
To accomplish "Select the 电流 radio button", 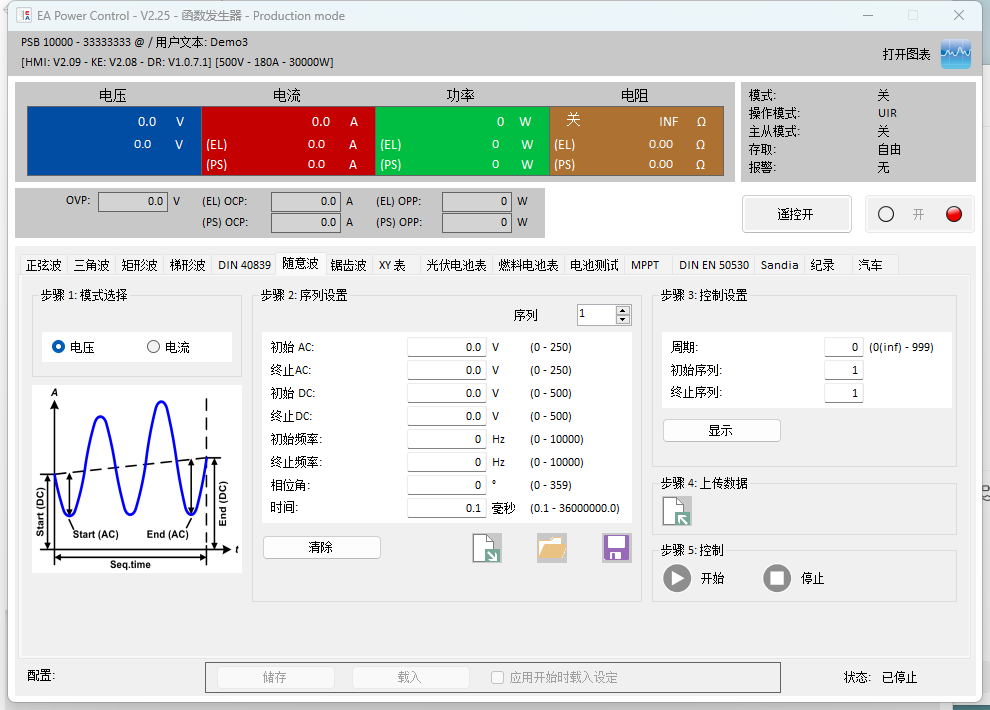I will [153, 346].
